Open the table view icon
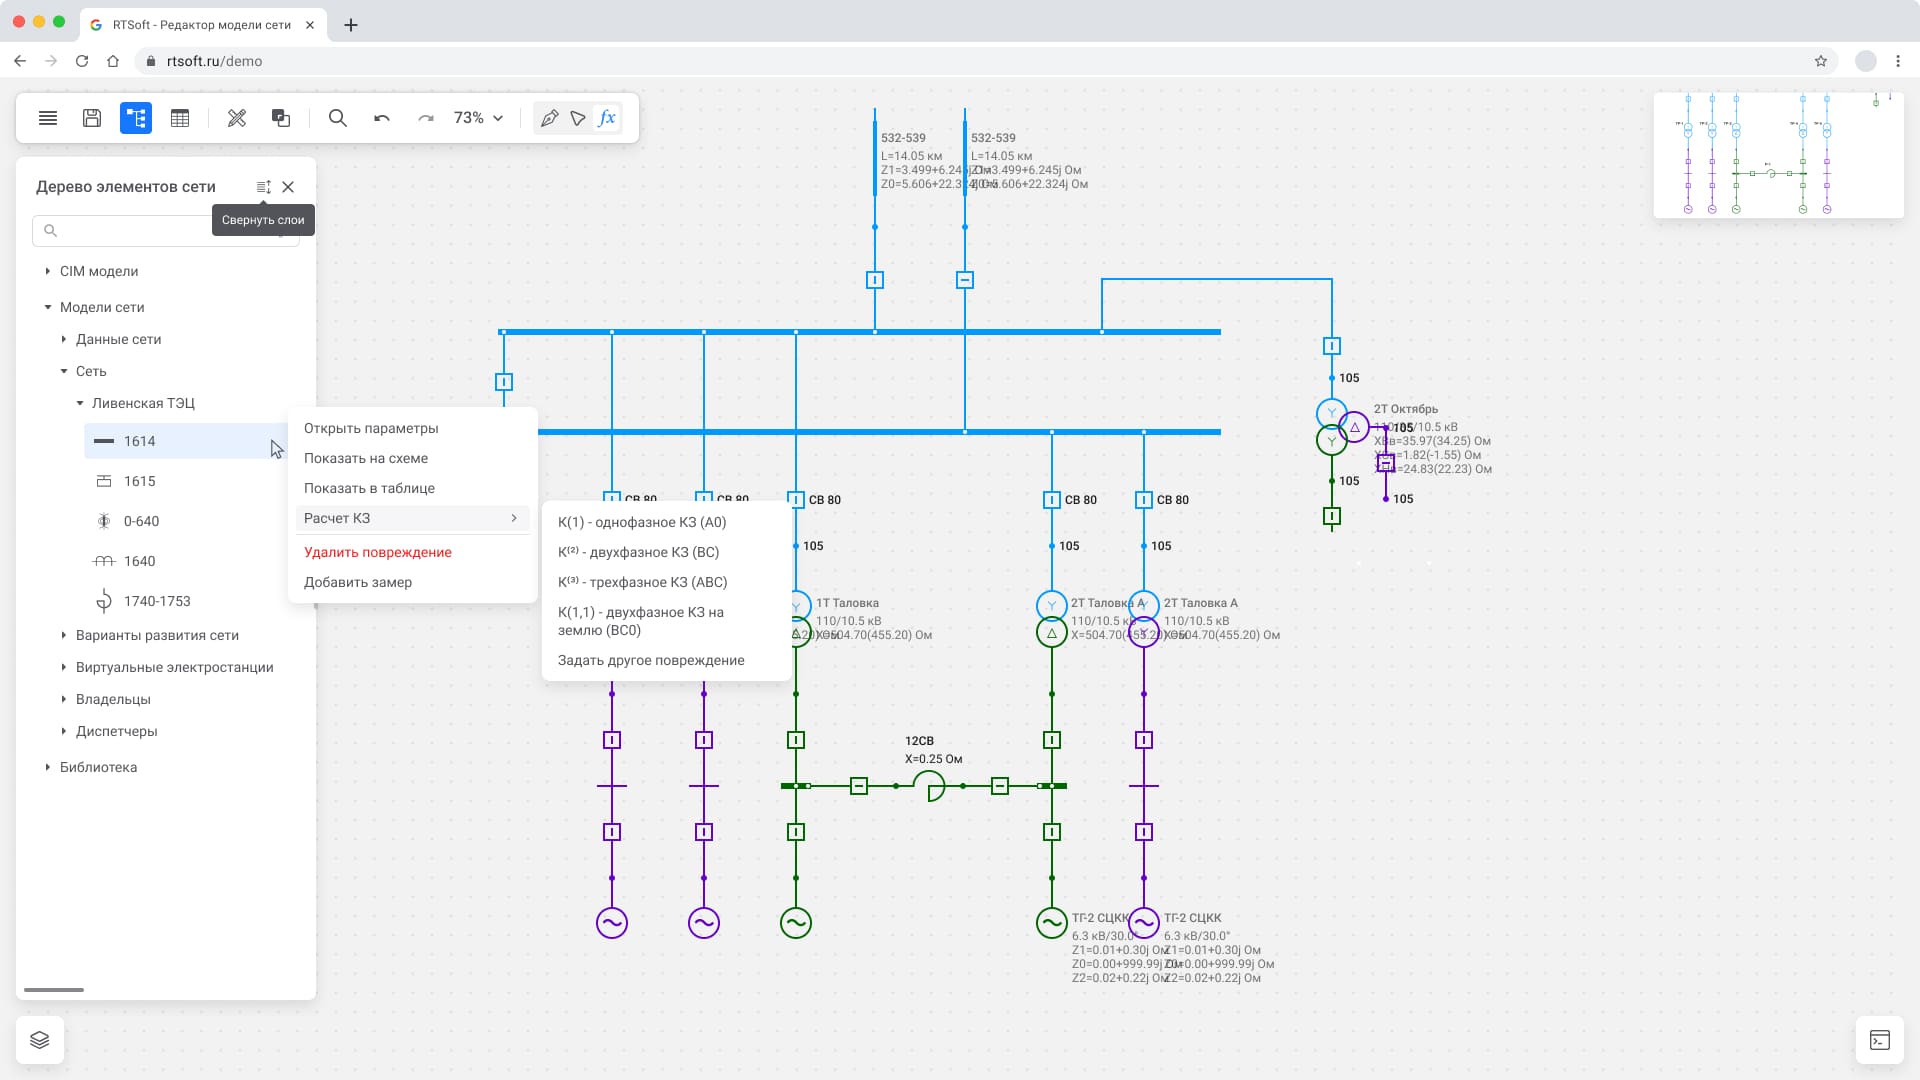 click(x=180, y=118)
